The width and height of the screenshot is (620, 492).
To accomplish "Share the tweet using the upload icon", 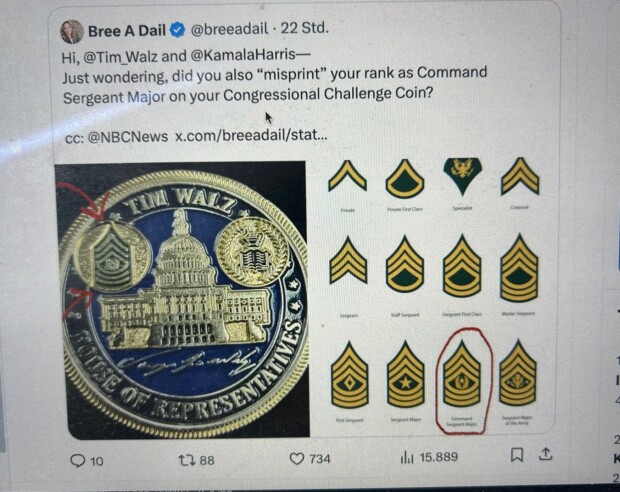I will pos(545,454).
